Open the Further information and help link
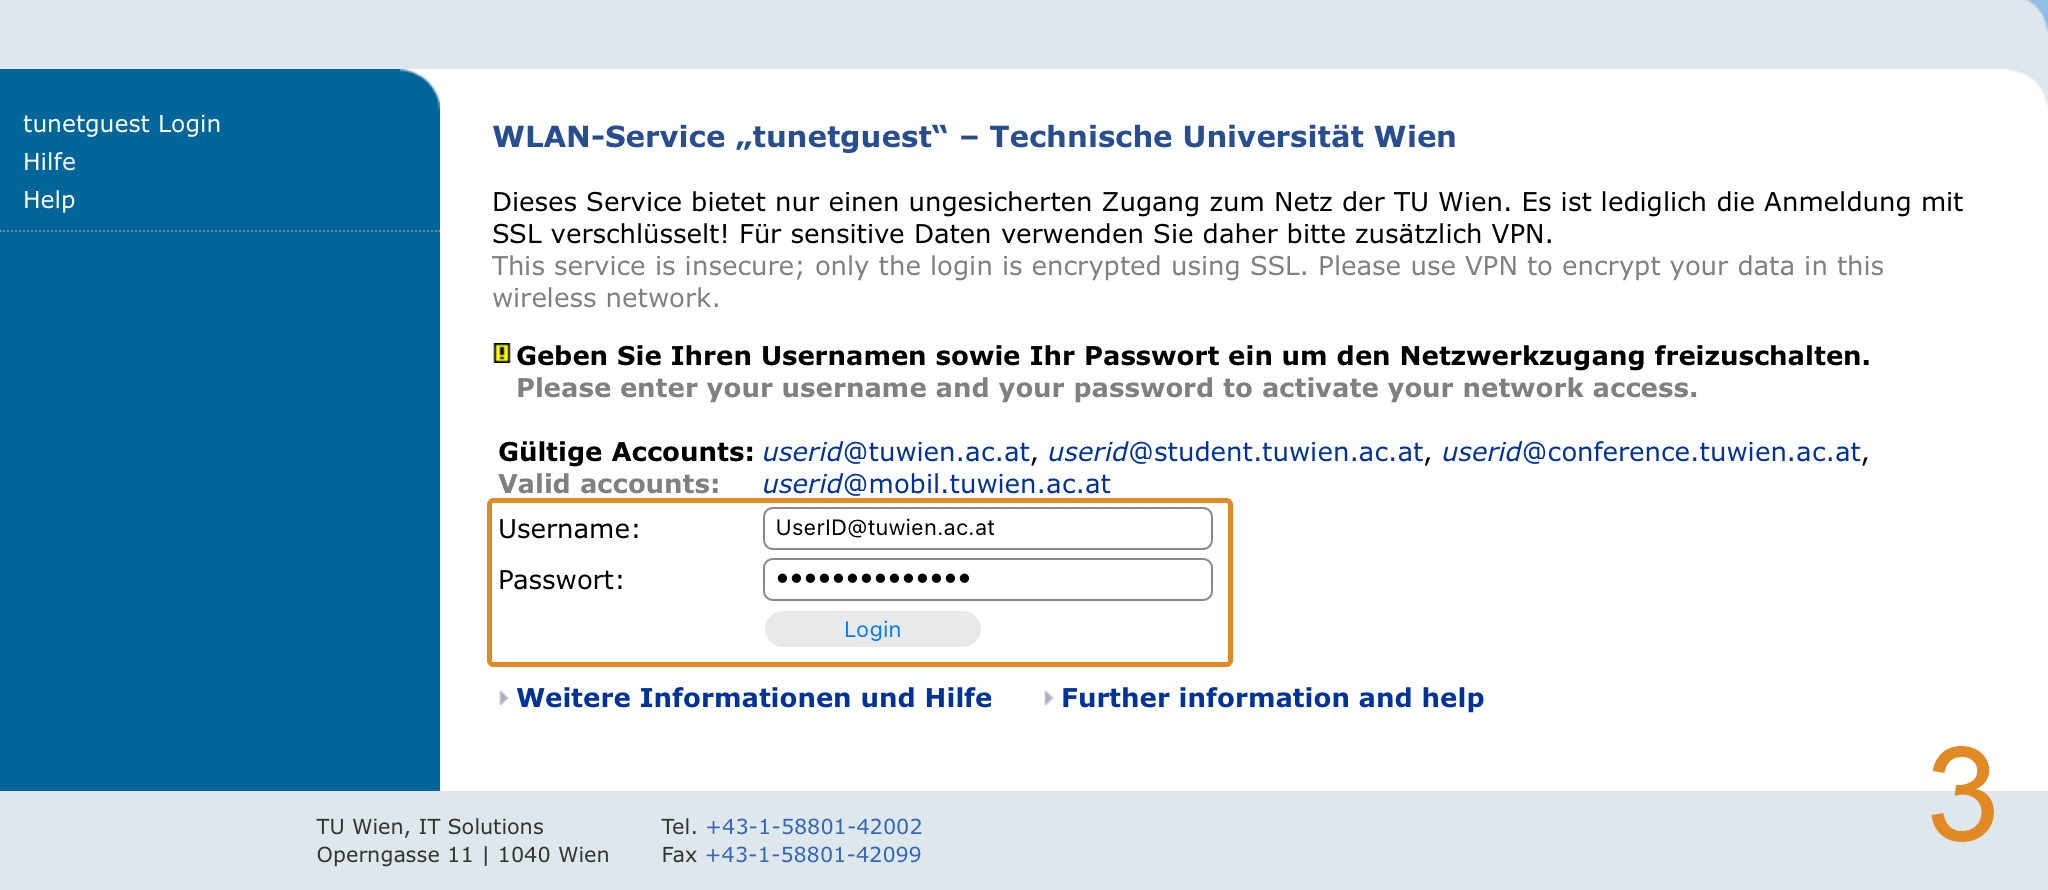The height and width of the screenshot is (890, 2048). [1272, 698]
